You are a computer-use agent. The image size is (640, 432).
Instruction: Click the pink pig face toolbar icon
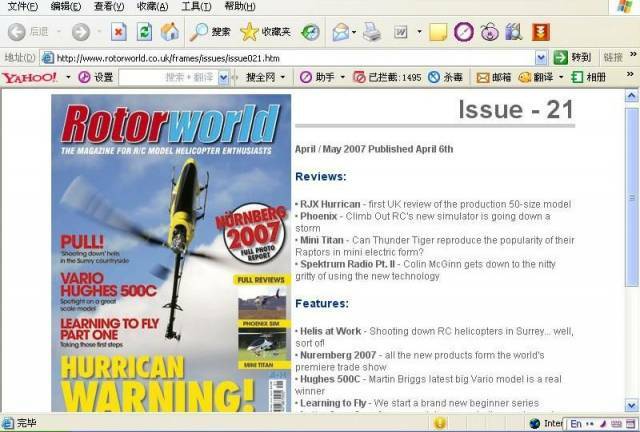[x=489, y=32]
